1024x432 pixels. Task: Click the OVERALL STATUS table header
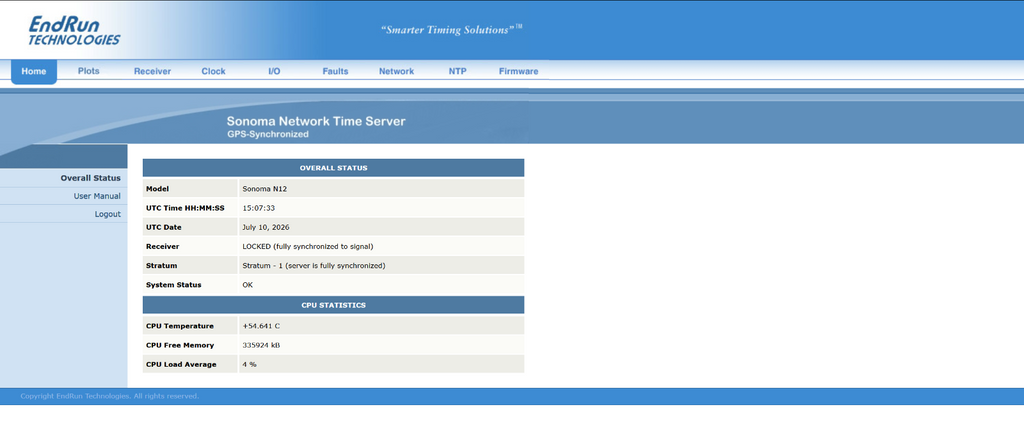pyautogui.click(x=333, y=168)
